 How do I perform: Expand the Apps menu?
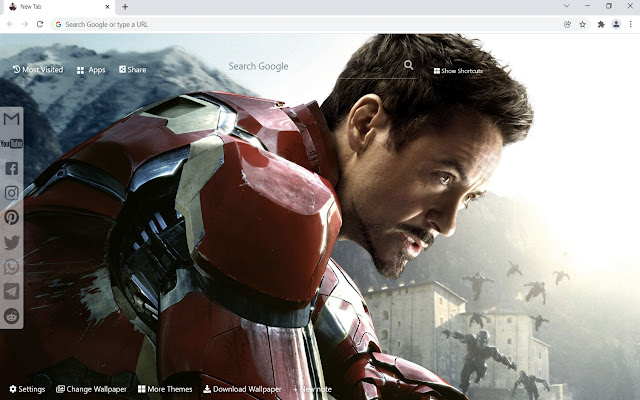(91, 70)
